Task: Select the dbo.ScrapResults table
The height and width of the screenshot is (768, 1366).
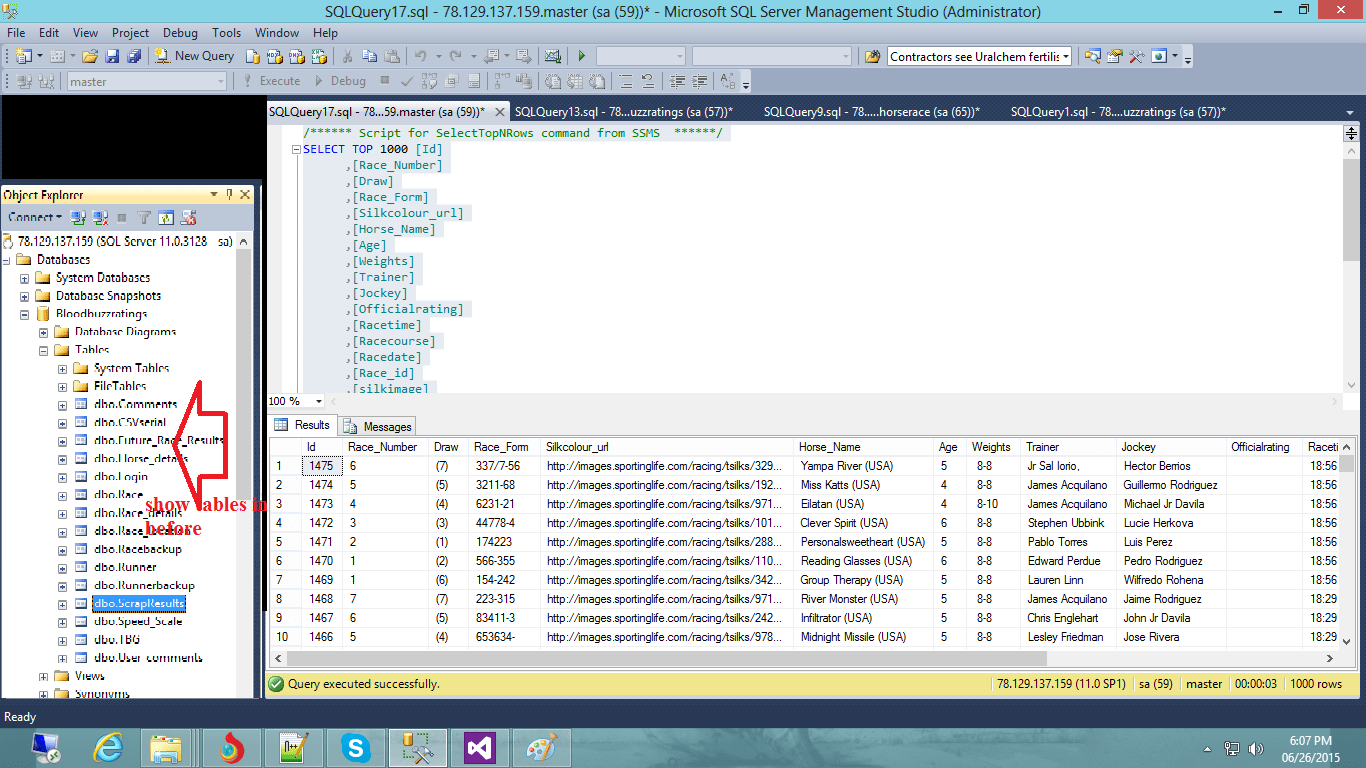Action: tap(139, 603)
